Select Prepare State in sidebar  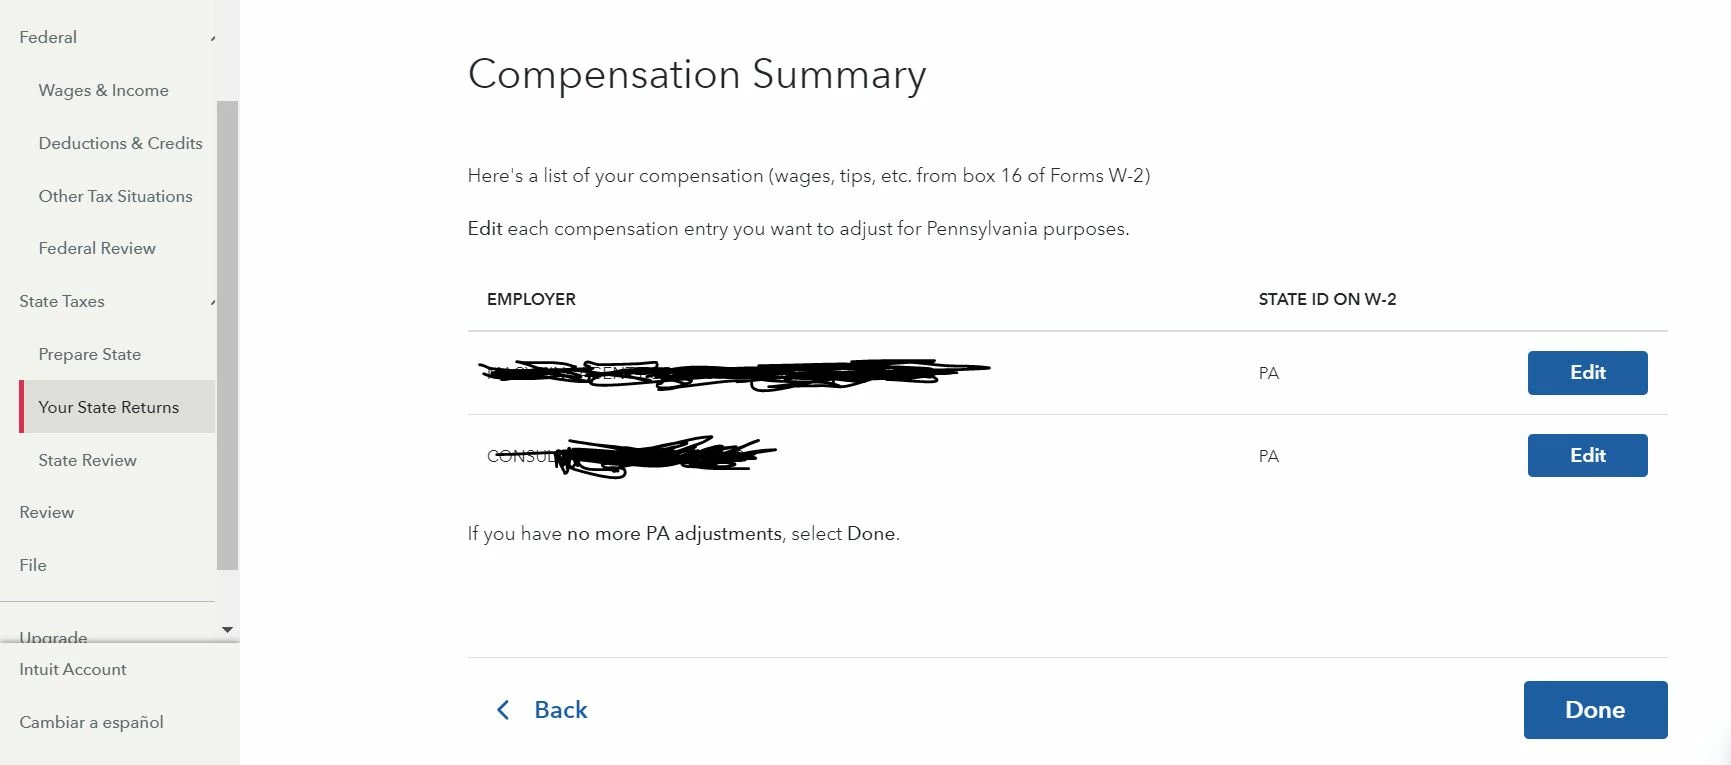pyautogui.click(x=89, y=354)
